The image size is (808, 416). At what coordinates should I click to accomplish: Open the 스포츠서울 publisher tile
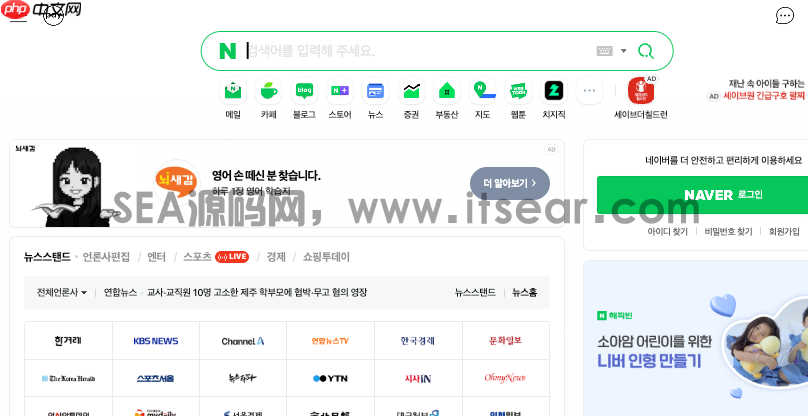pyautogui.click(x=156, y=378)
